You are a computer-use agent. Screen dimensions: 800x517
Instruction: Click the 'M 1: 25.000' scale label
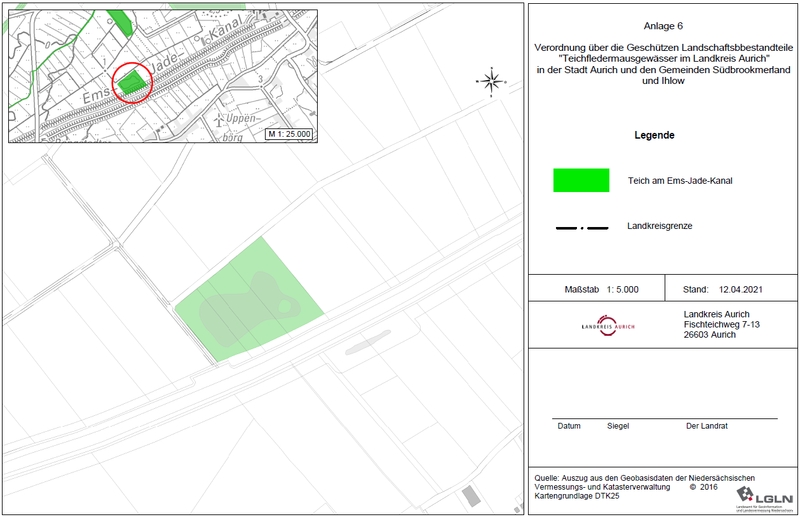click(289, 134)
